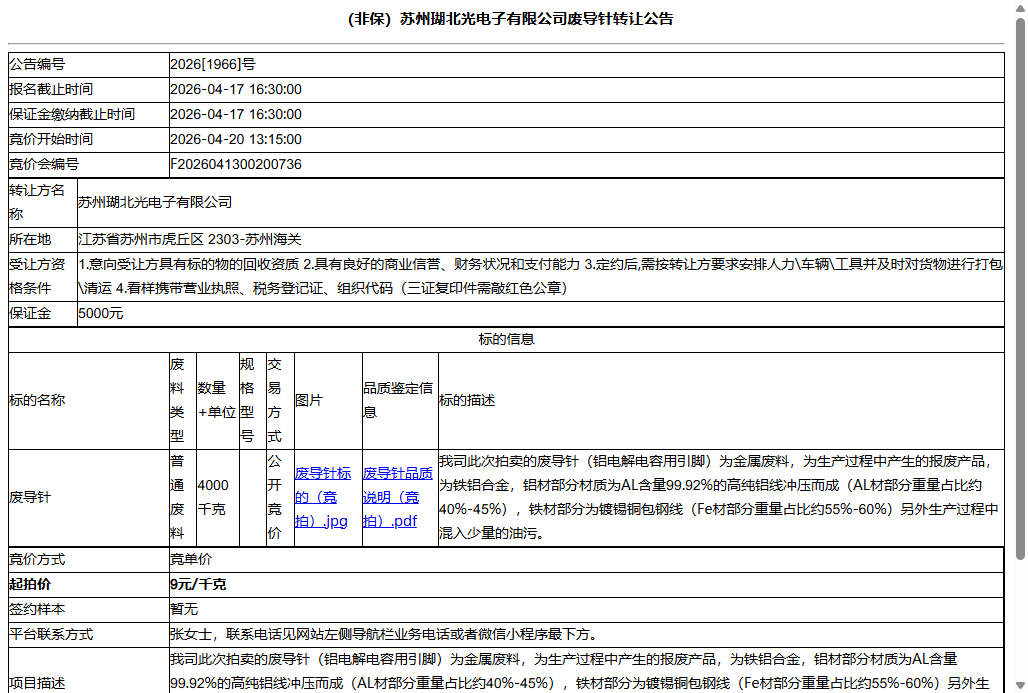Open the 废导针标的（竞拍）.jpg image link

tap(323, 497)
